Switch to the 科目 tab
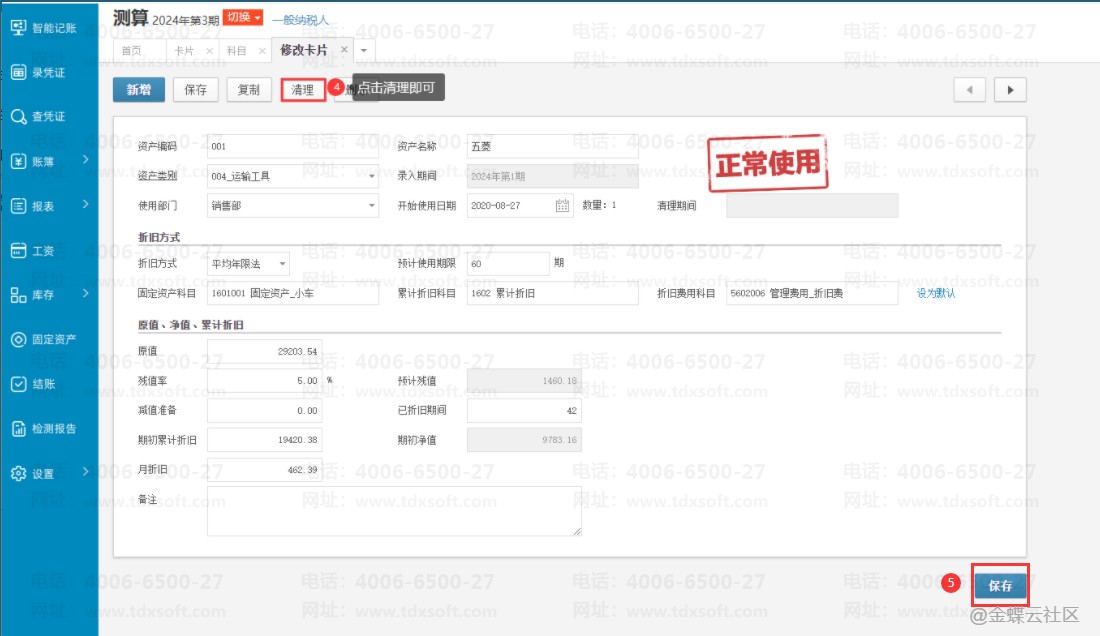Screen dimensions: 1100x636 (237, 50)
